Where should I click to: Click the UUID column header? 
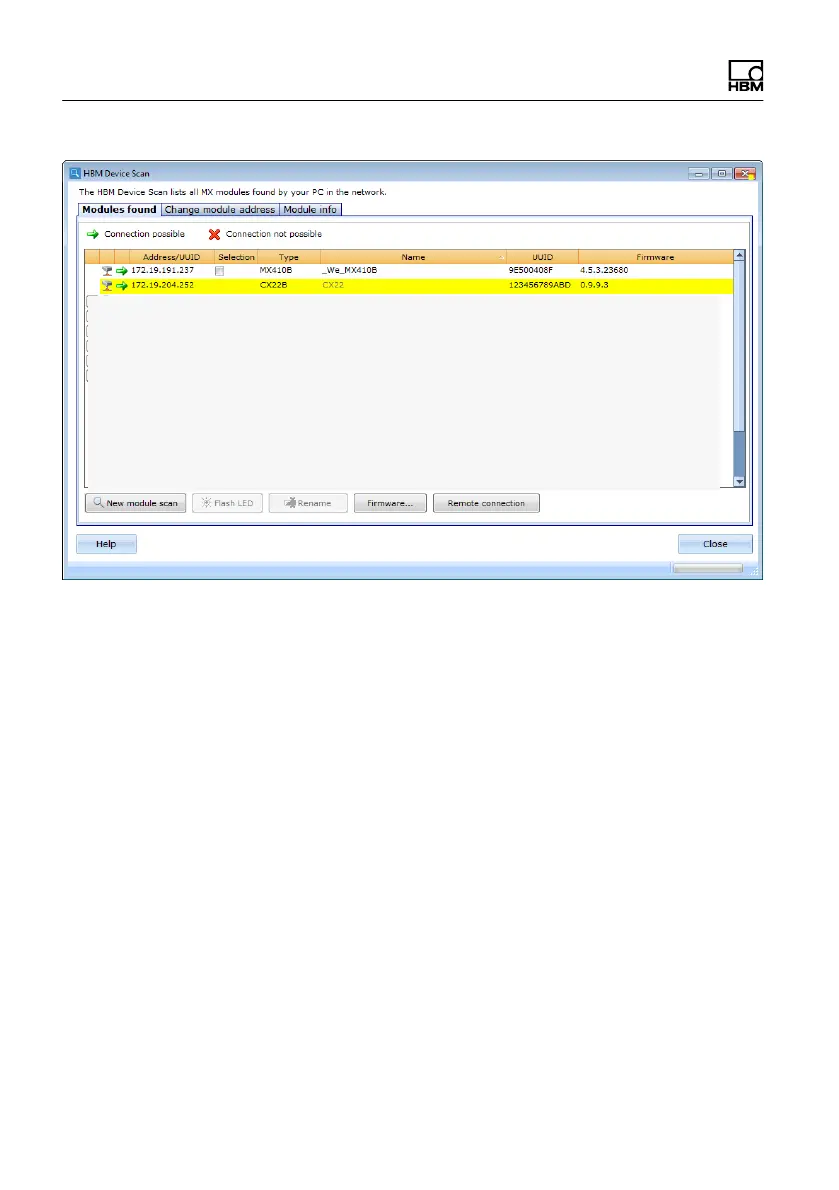coord(542,257)
